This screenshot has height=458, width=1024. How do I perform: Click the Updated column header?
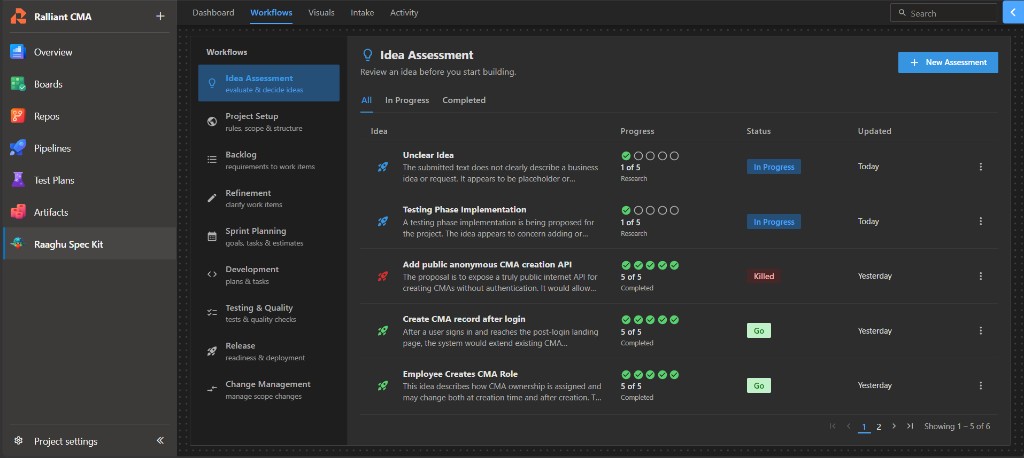coord(874,131)
